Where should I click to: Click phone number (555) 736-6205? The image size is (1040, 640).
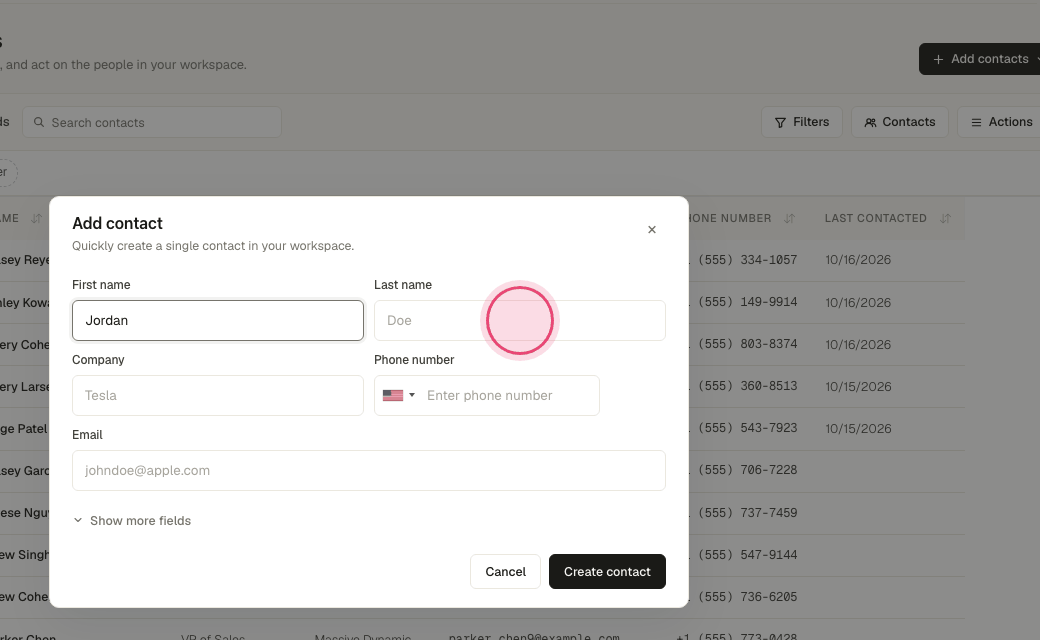coord(748,596)
